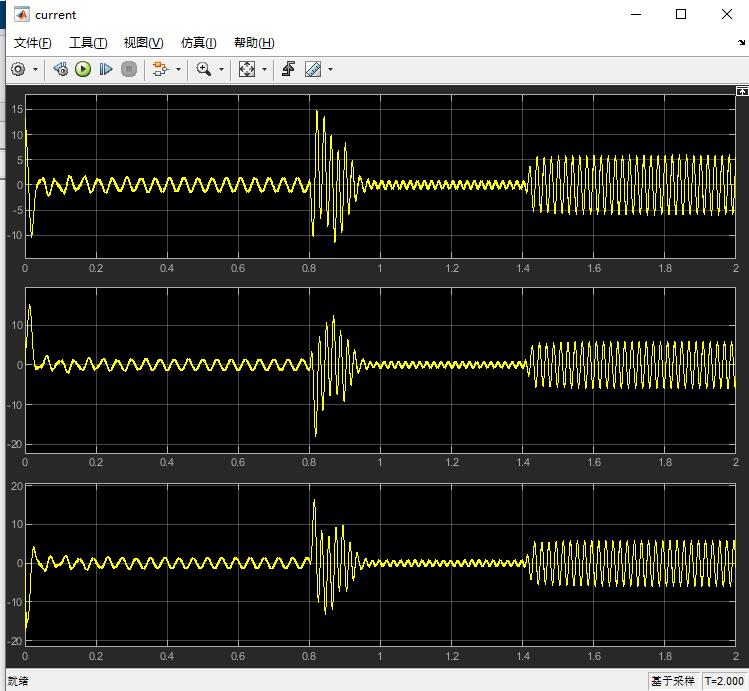Close the current scope window
This screenshot has height=691, width=749.
click(x=727, y=14)
